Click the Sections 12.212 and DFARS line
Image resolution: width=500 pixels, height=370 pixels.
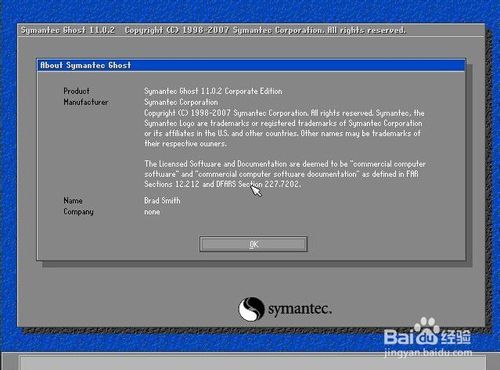click(222, 184)
